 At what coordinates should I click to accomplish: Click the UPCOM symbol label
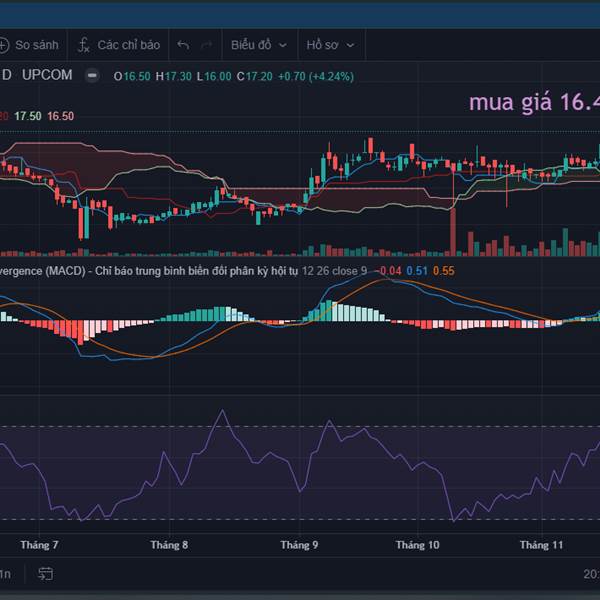pos(47,75)
